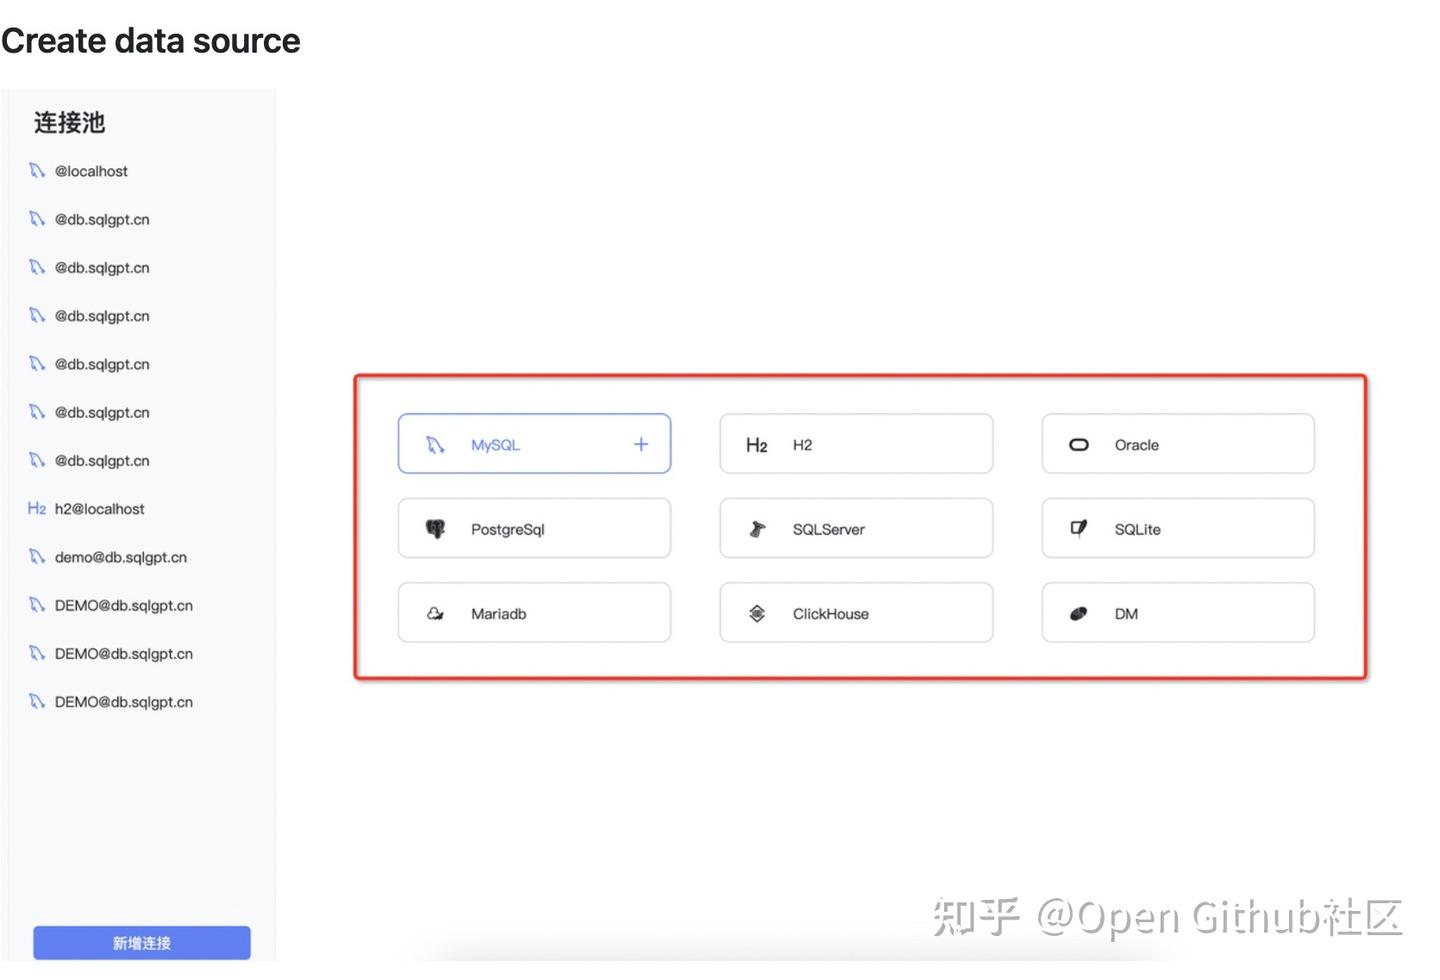Click the PostgreSql elephant icon
1440x980 pixels.
click(x=436, y=528)
